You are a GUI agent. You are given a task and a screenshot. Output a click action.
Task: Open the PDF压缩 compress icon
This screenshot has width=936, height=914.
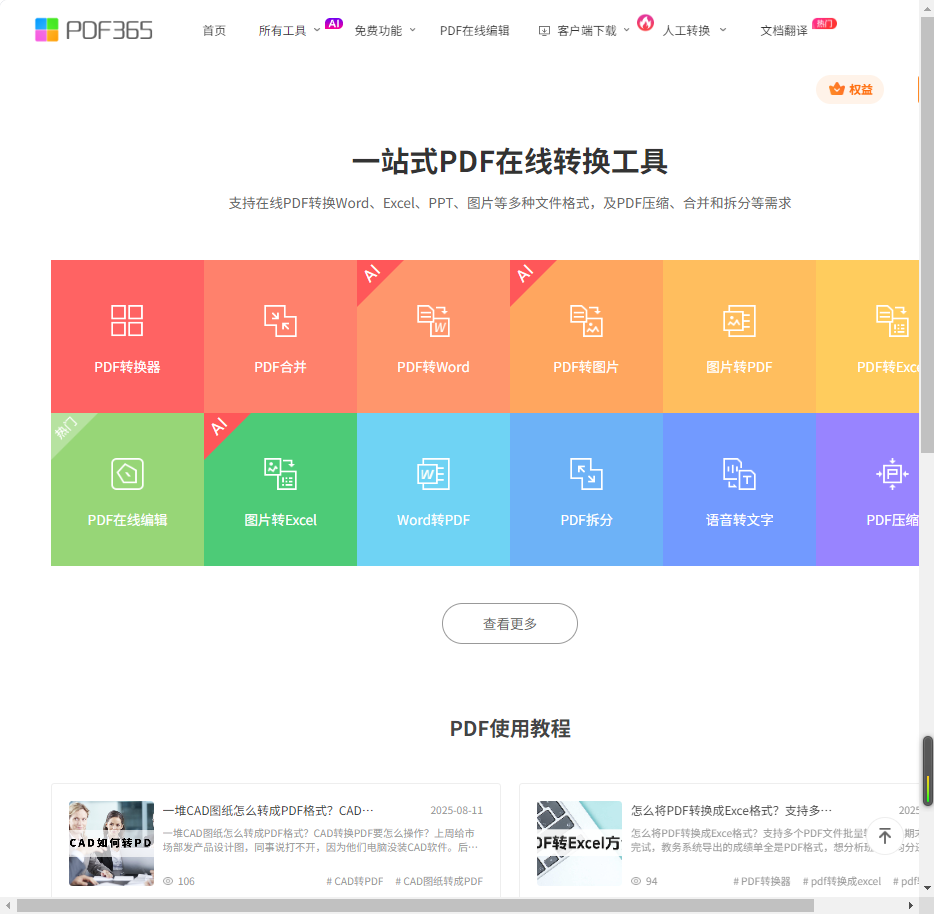pos(892,474)
